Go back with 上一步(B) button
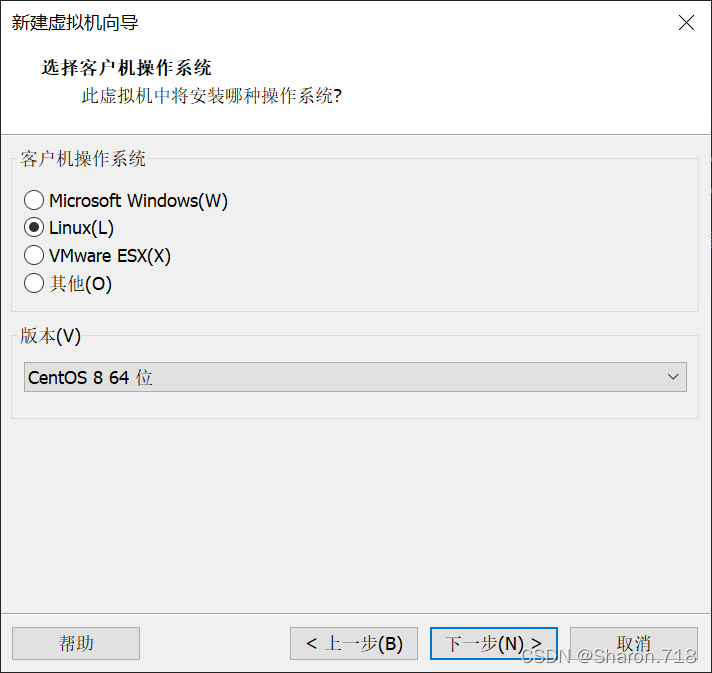The width and height of the screenshot is (712, 673). pyautogui.click(x=354, y=643)
